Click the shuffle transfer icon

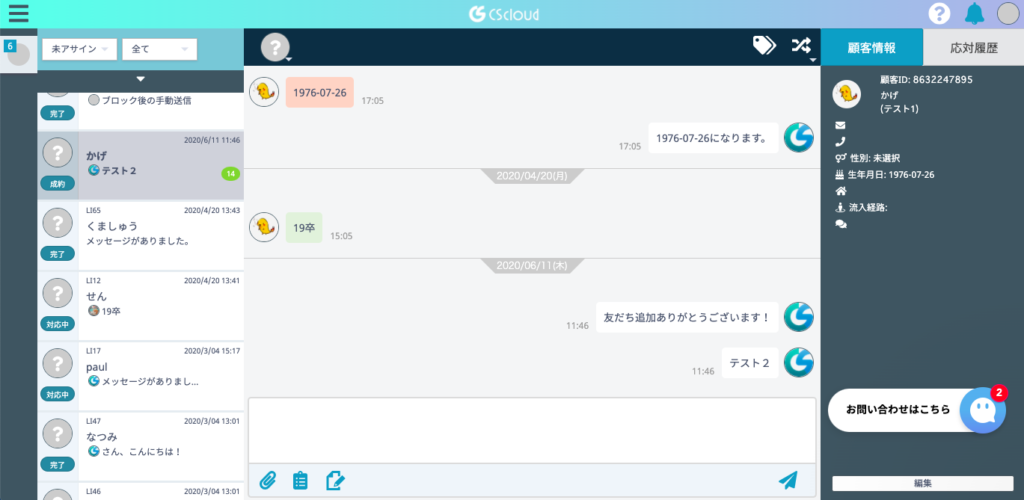coord(802,46)
